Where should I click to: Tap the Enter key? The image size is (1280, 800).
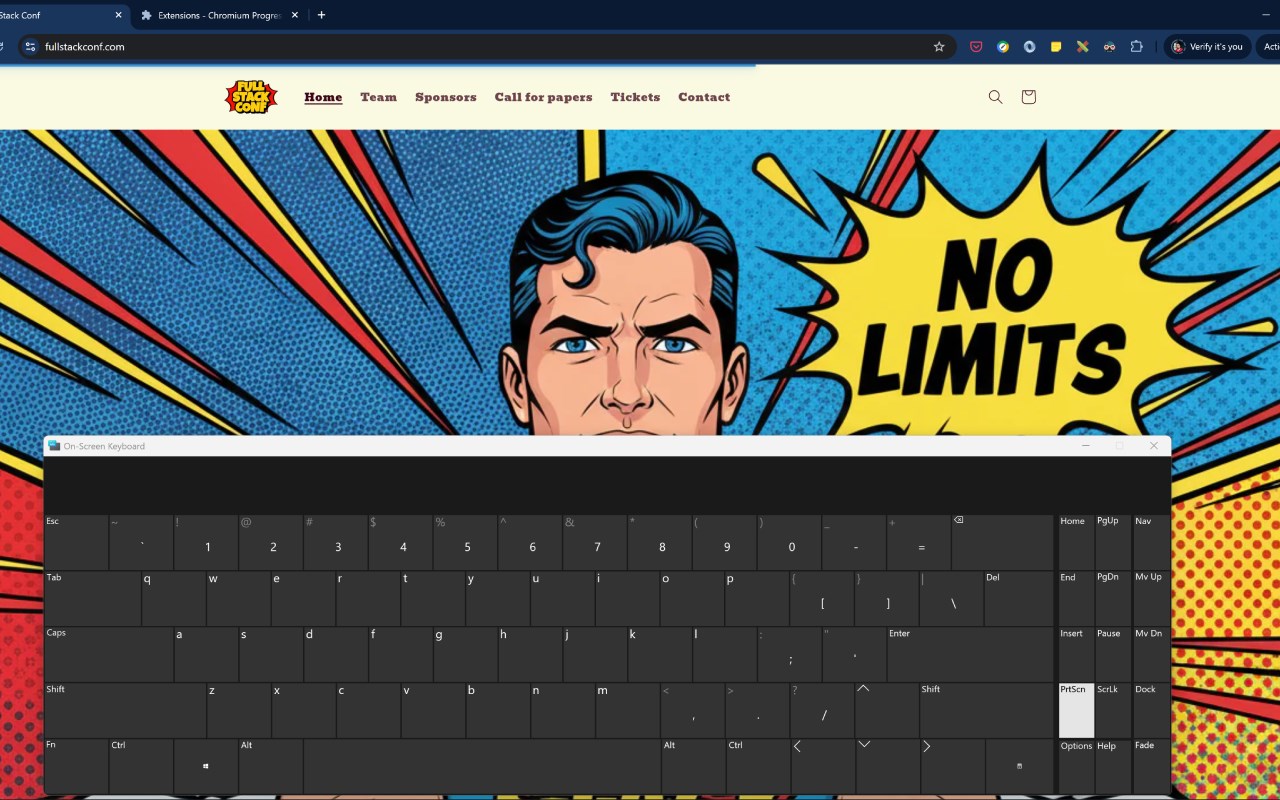970,654
